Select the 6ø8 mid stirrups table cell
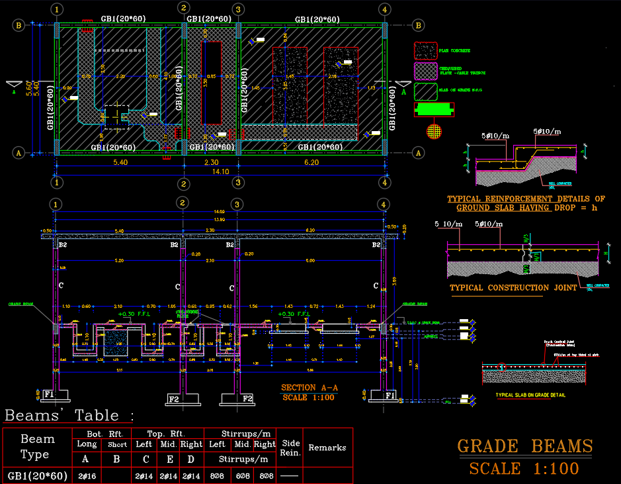The width and height of the screenshot is (621, 484). click(x=242, y=476)
